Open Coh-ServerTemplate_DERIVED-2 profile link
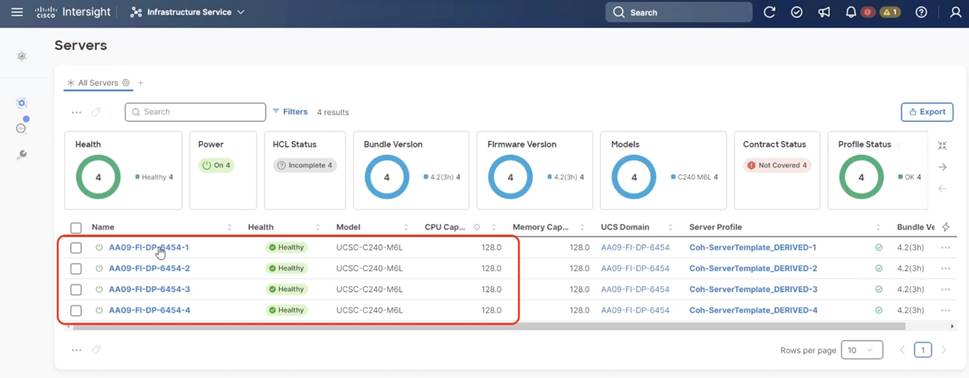Viewport: 969px width, 378px height. (x=753, y=269)
